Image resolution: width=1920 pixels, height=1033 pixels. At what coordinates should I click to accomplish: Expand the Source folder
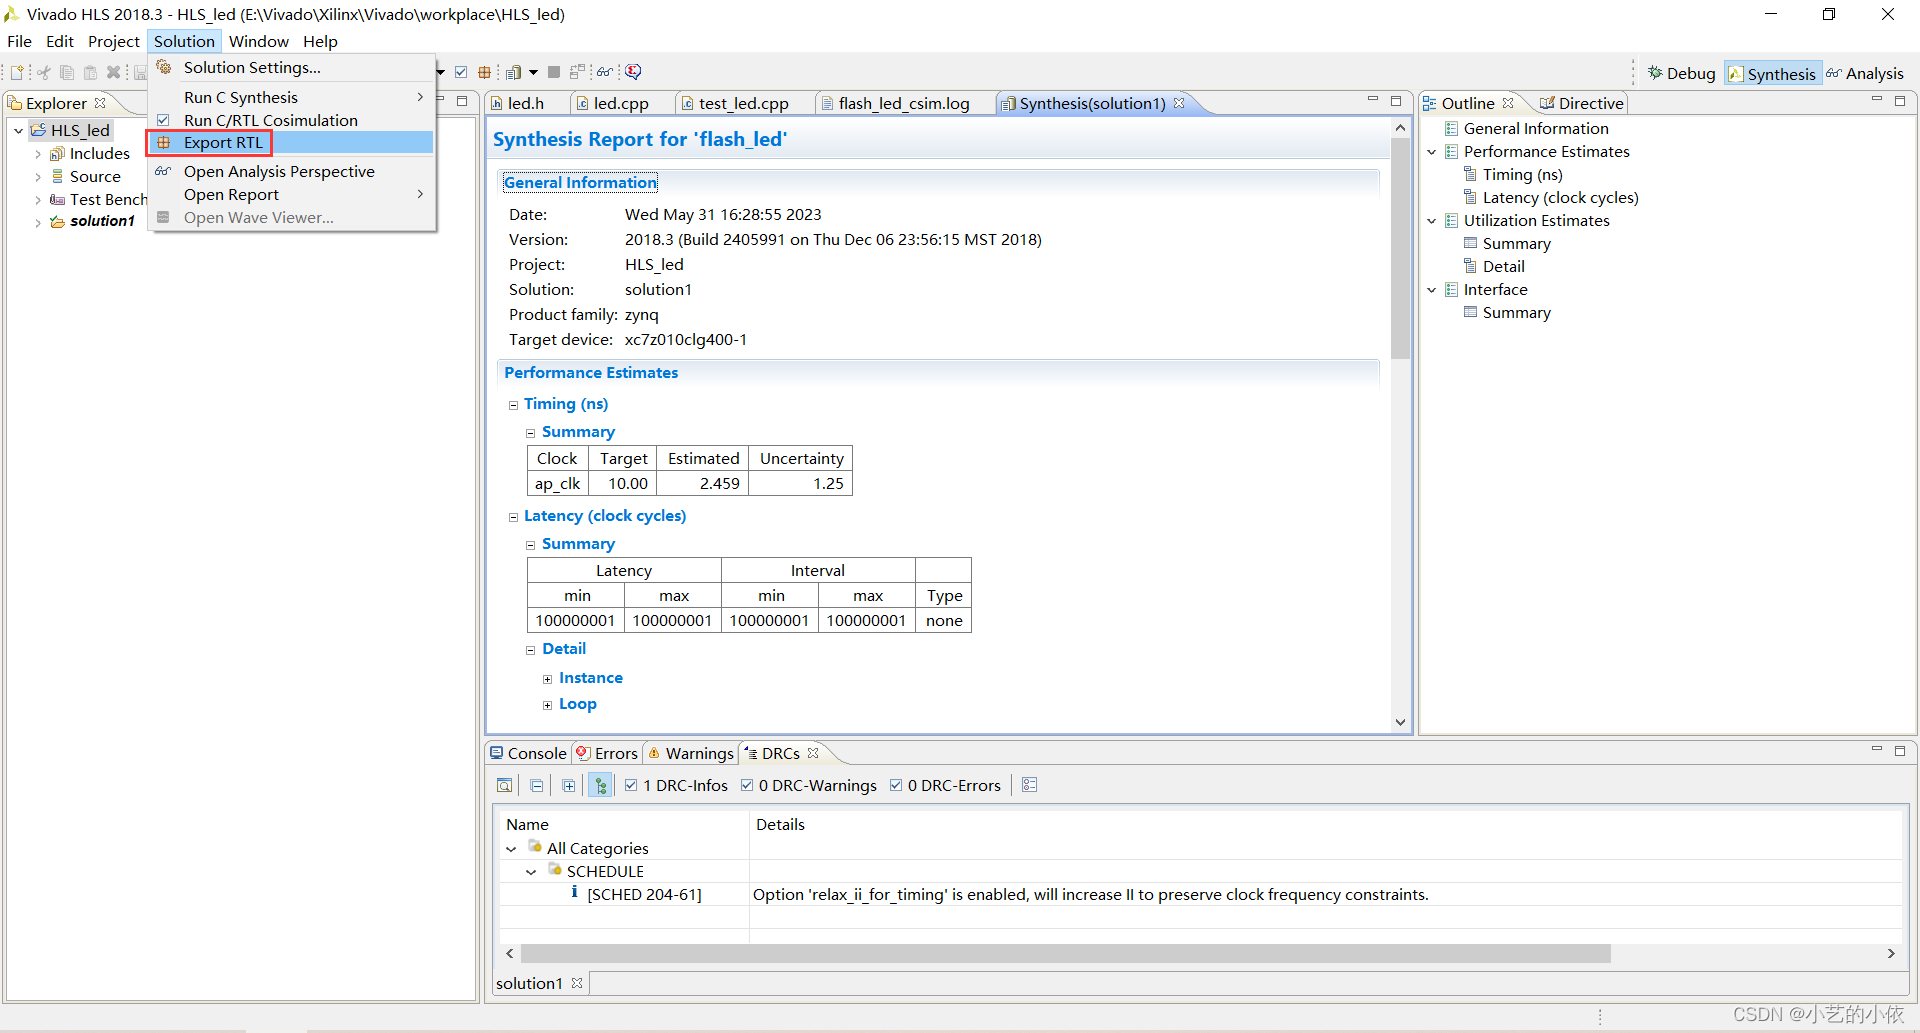coord(38,177)
